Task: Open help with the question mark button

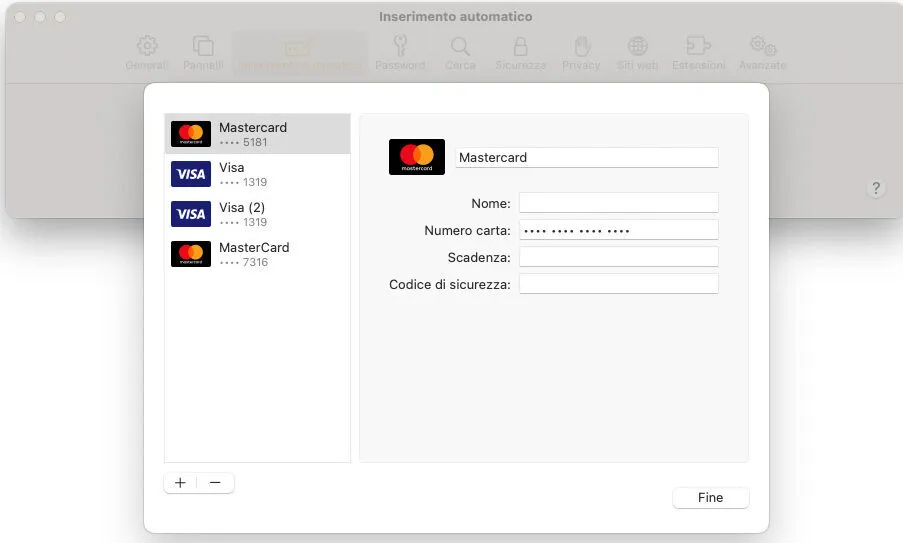Action: point(876,188)
